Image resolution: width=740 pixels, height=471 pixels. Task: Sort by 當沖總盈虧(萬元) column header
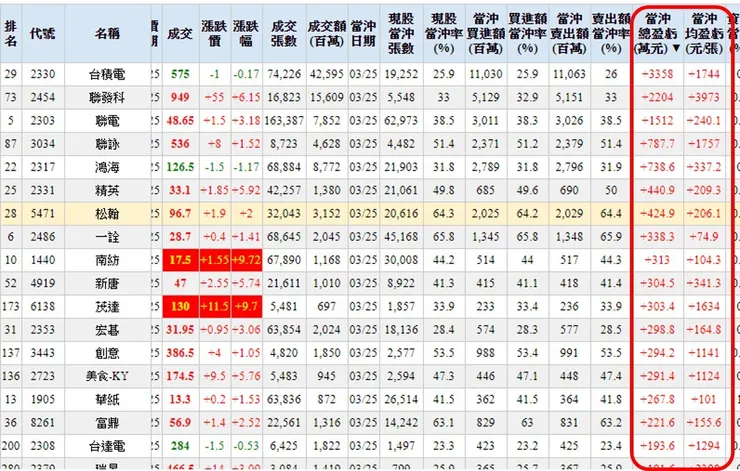click(x=658, y=34)
